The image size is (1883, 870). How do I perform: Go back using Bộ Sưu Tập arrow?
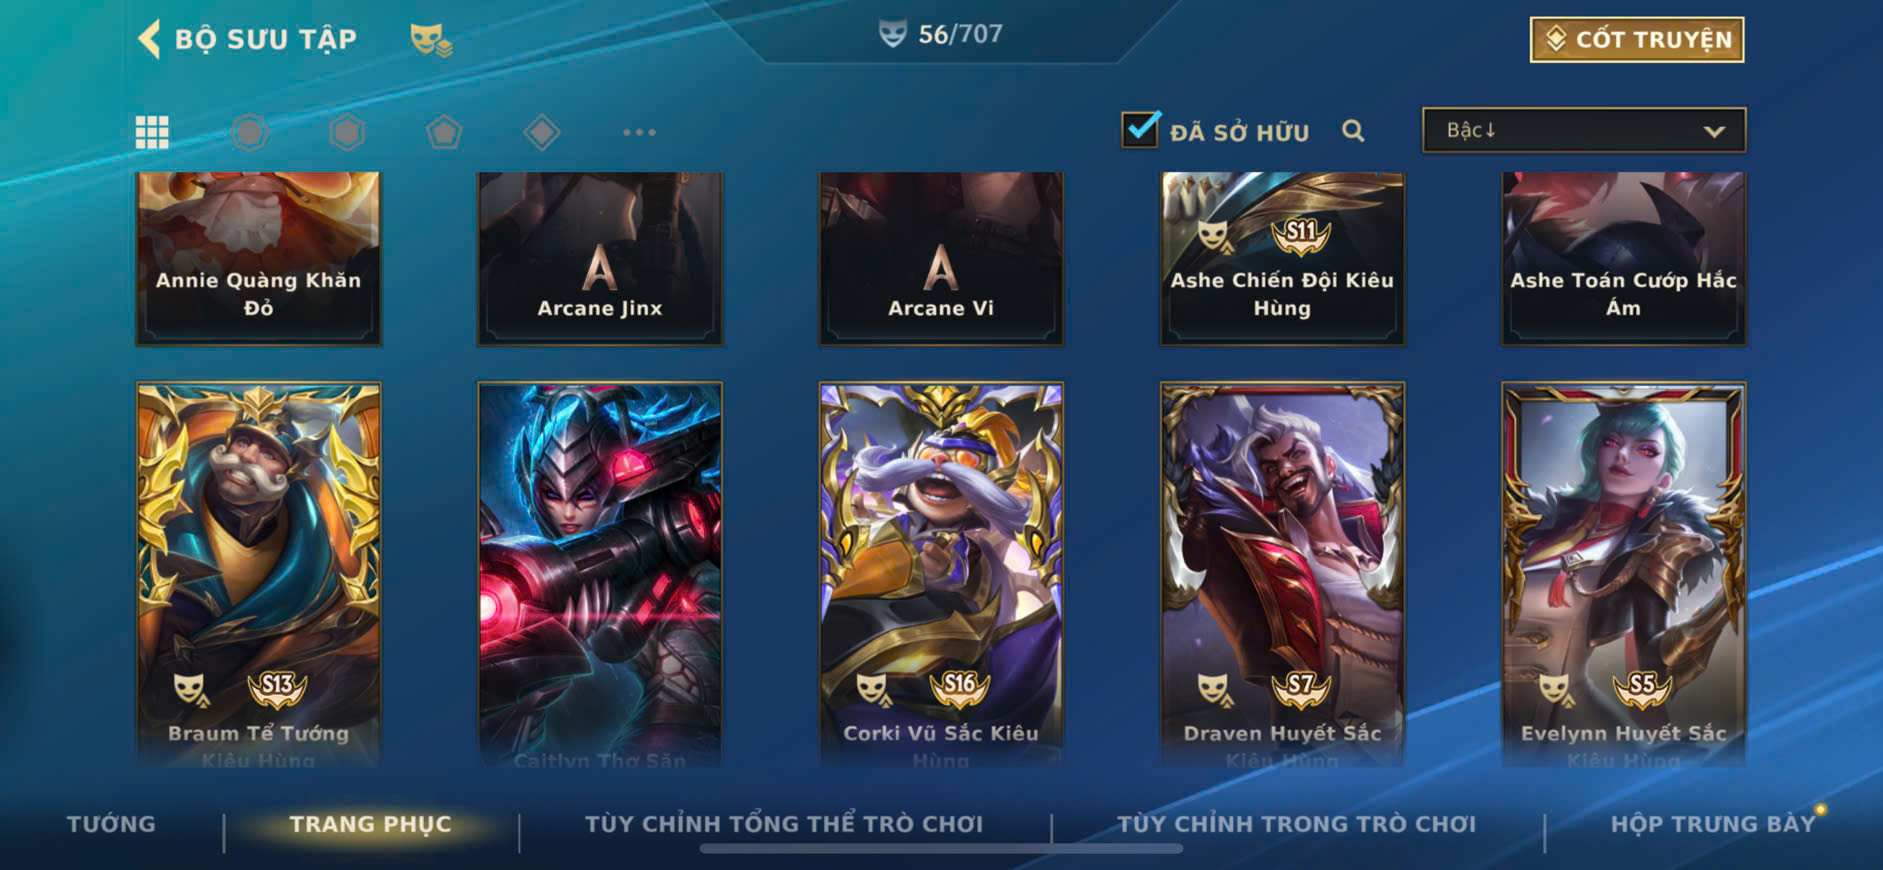click(x=149, y=39)
